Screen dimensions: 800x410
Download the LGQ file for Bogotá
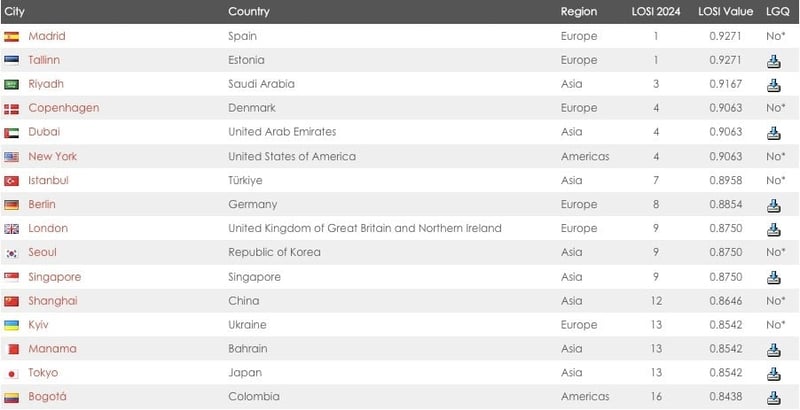[x=773, y=397]
